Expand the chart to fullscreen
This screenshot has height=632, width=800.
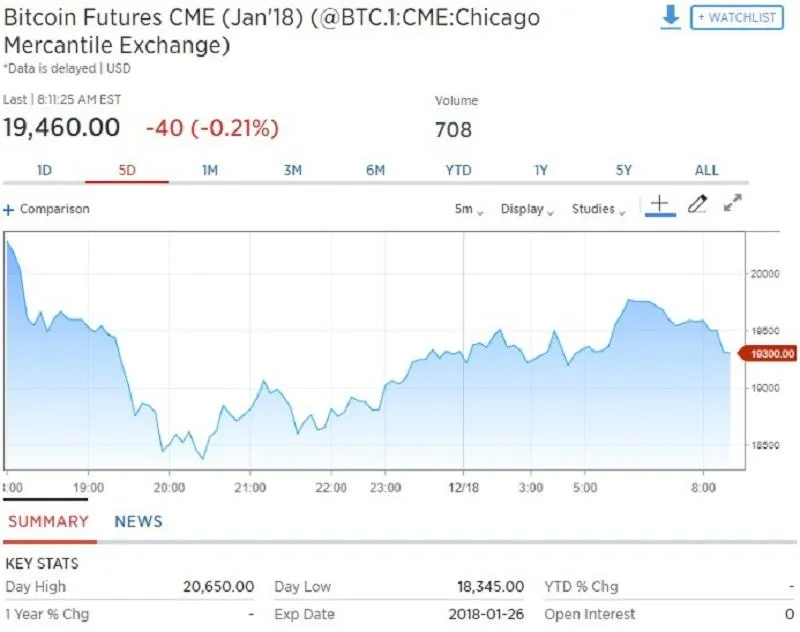(732, 204)
